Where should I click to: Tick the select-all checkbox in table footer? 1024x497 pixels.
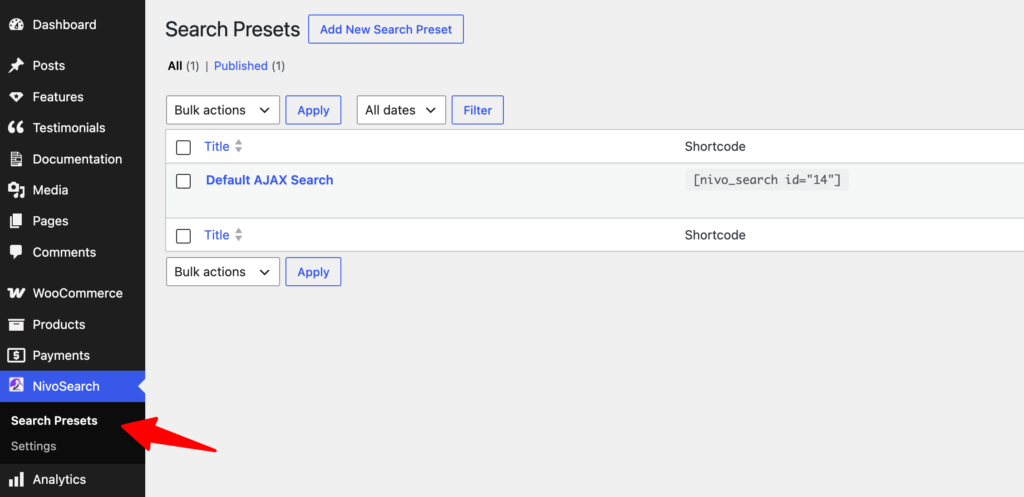184,236
